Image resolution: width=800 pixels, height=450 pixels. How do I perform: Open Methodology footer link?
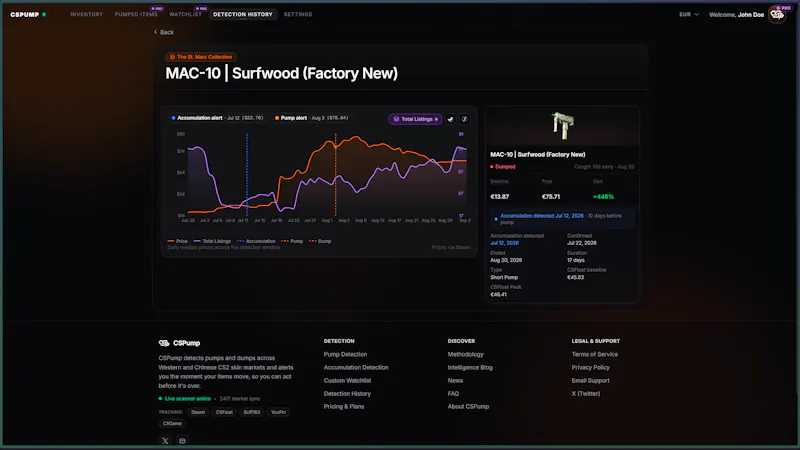pyautogui.click(x=465, y=354)
